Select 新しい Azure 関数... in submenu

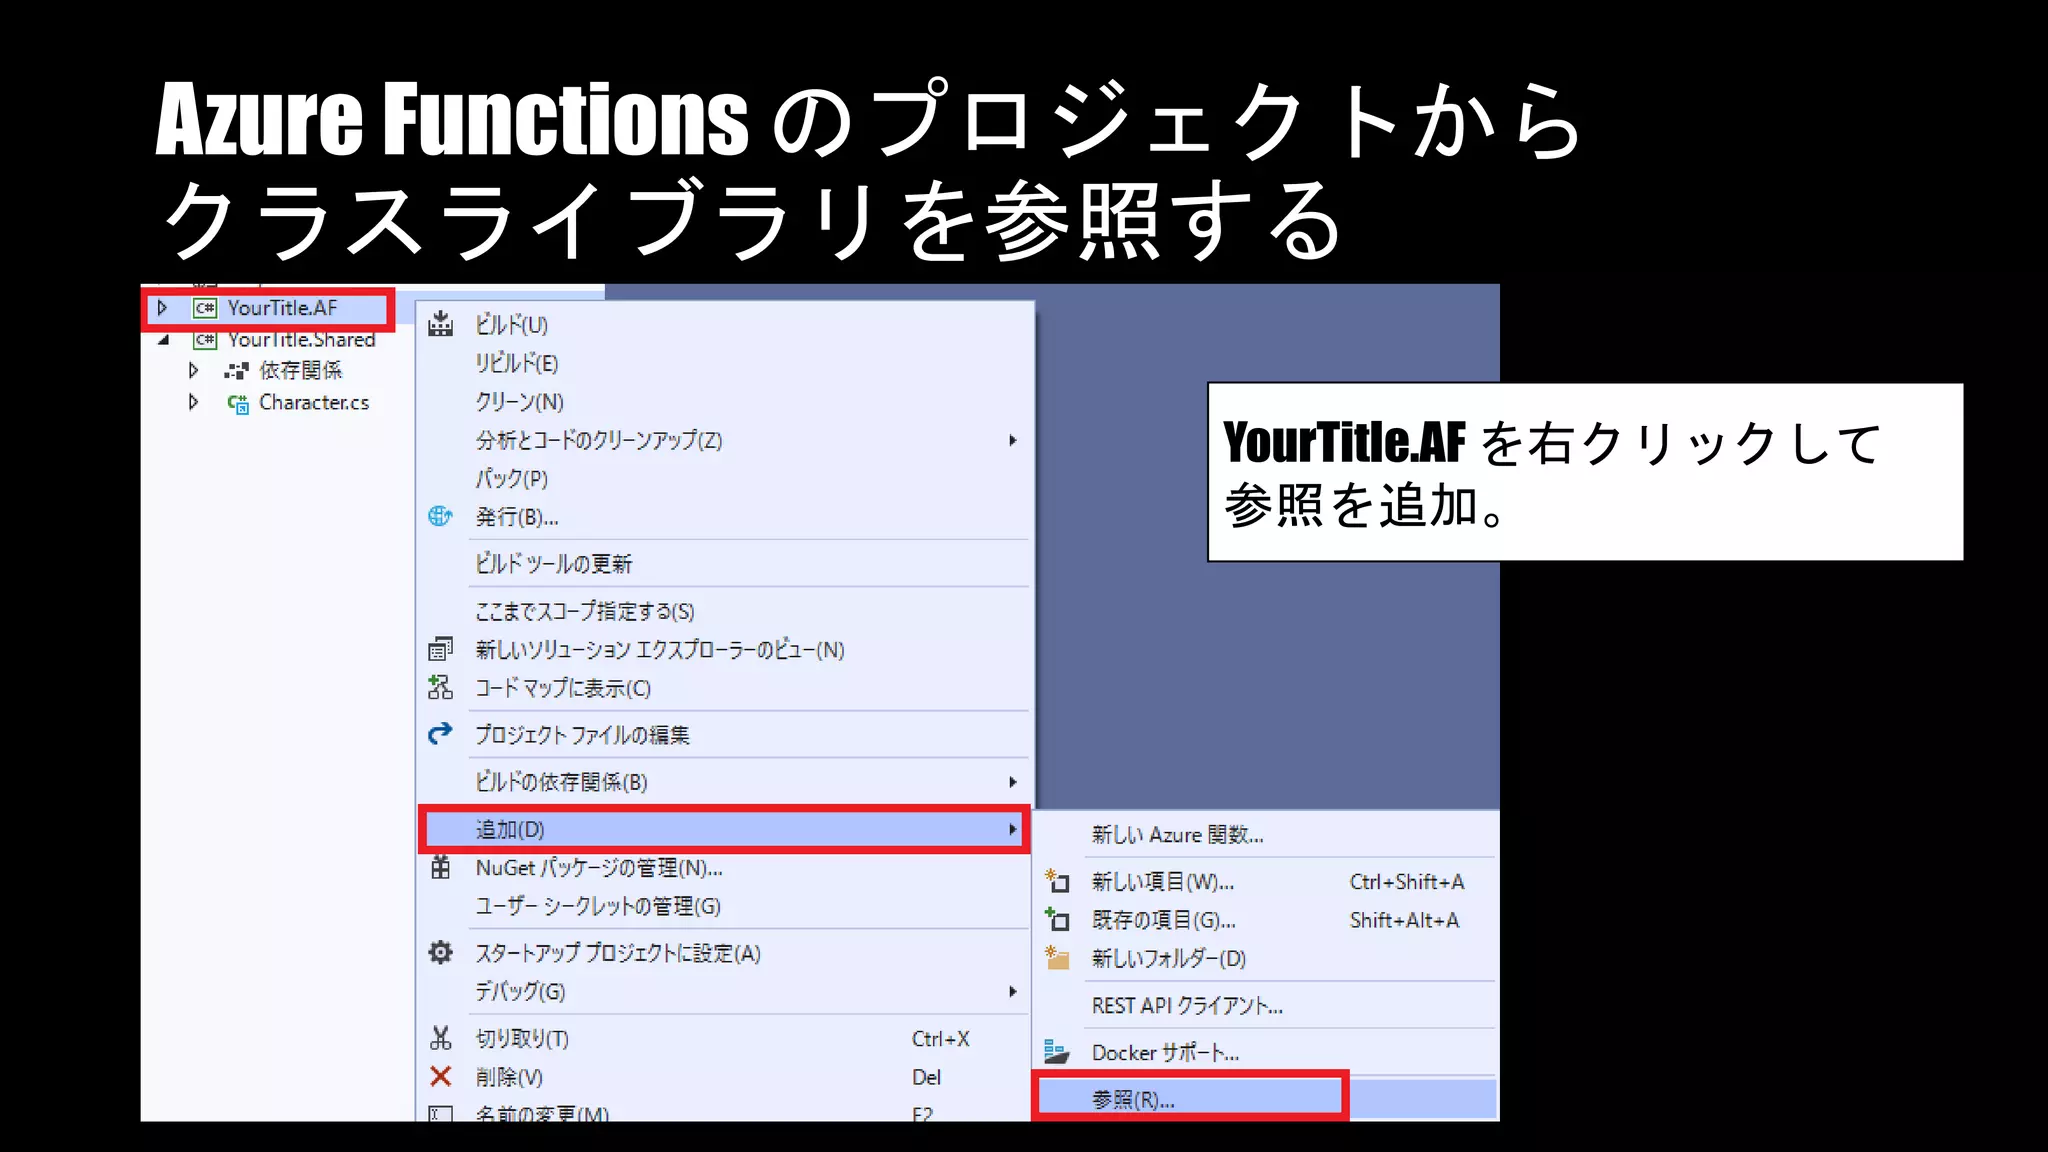point(1266,834)
